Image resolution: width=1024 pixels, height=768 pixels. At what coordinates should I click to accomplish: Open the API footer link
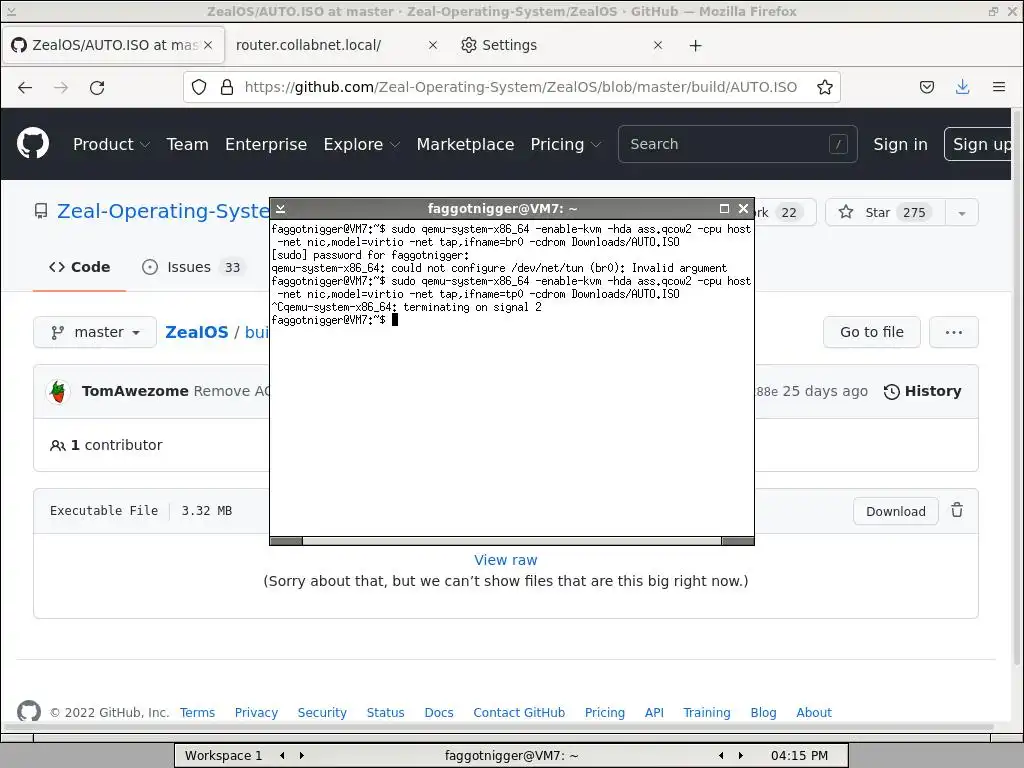pos(654,712)
